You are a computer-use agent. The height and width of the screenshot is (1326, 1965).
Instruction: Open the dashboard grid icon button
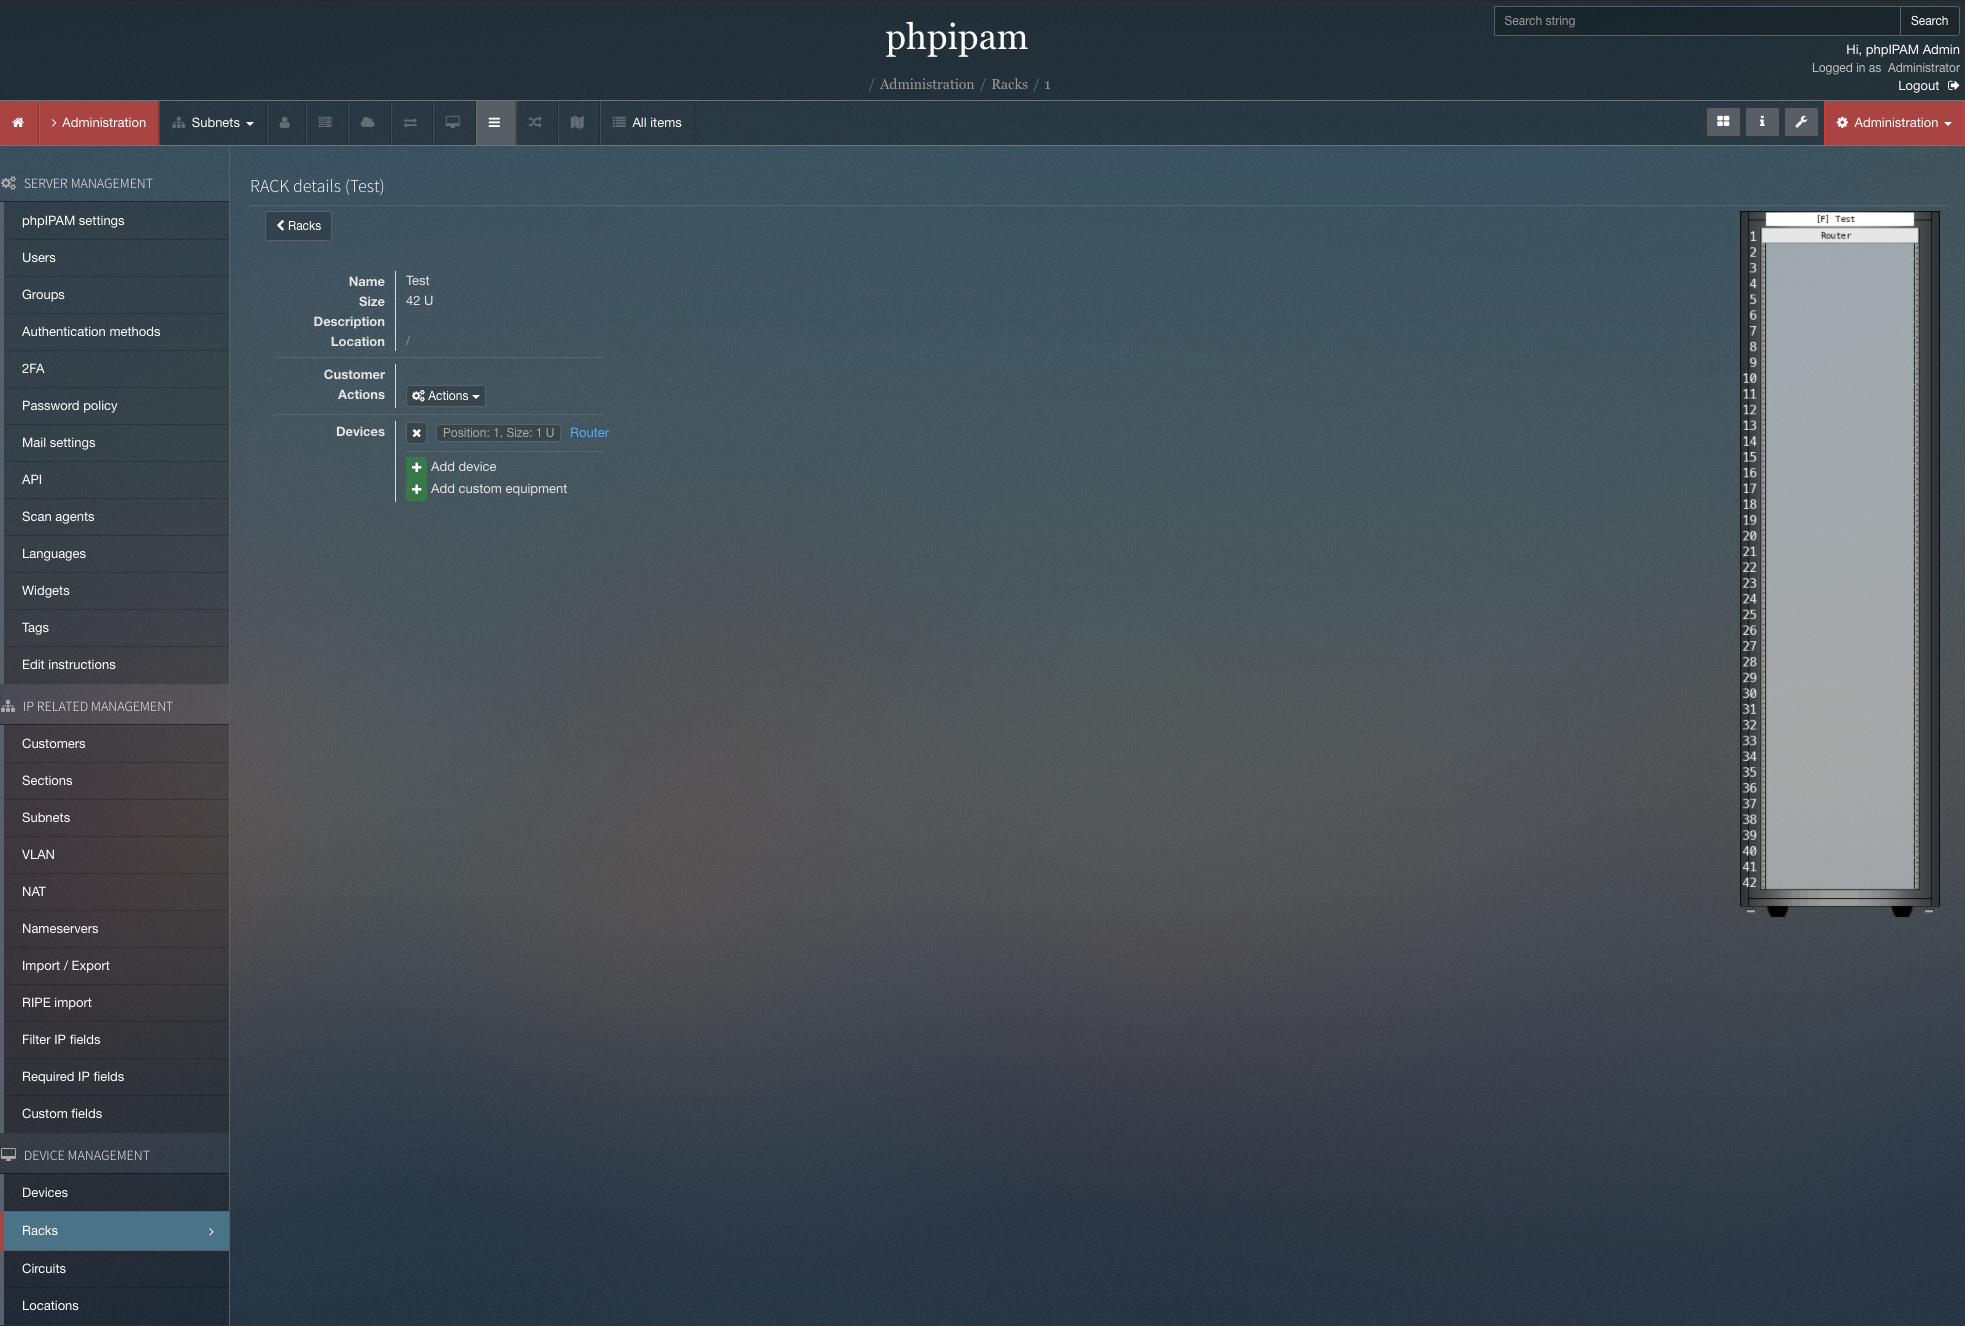(1723, 122)
